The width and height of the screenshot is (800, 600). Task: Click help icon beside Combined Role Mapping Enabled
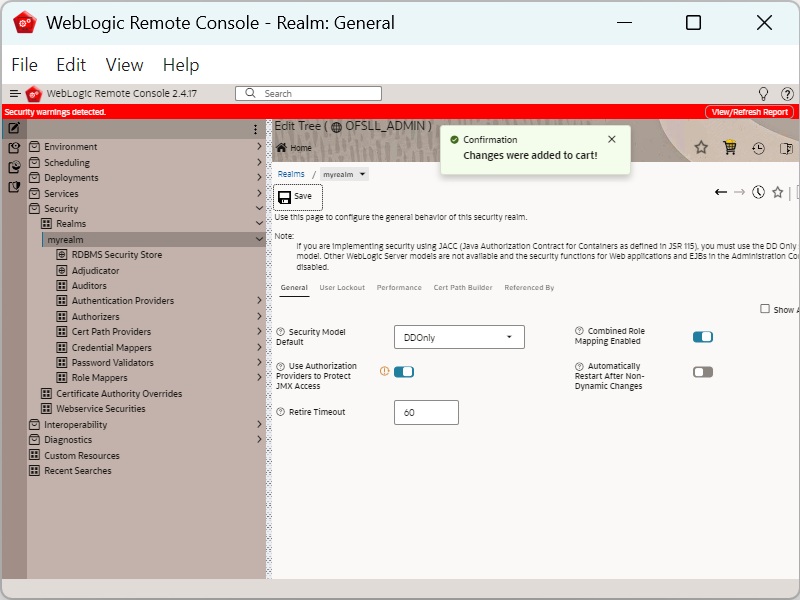pos(579,331)
